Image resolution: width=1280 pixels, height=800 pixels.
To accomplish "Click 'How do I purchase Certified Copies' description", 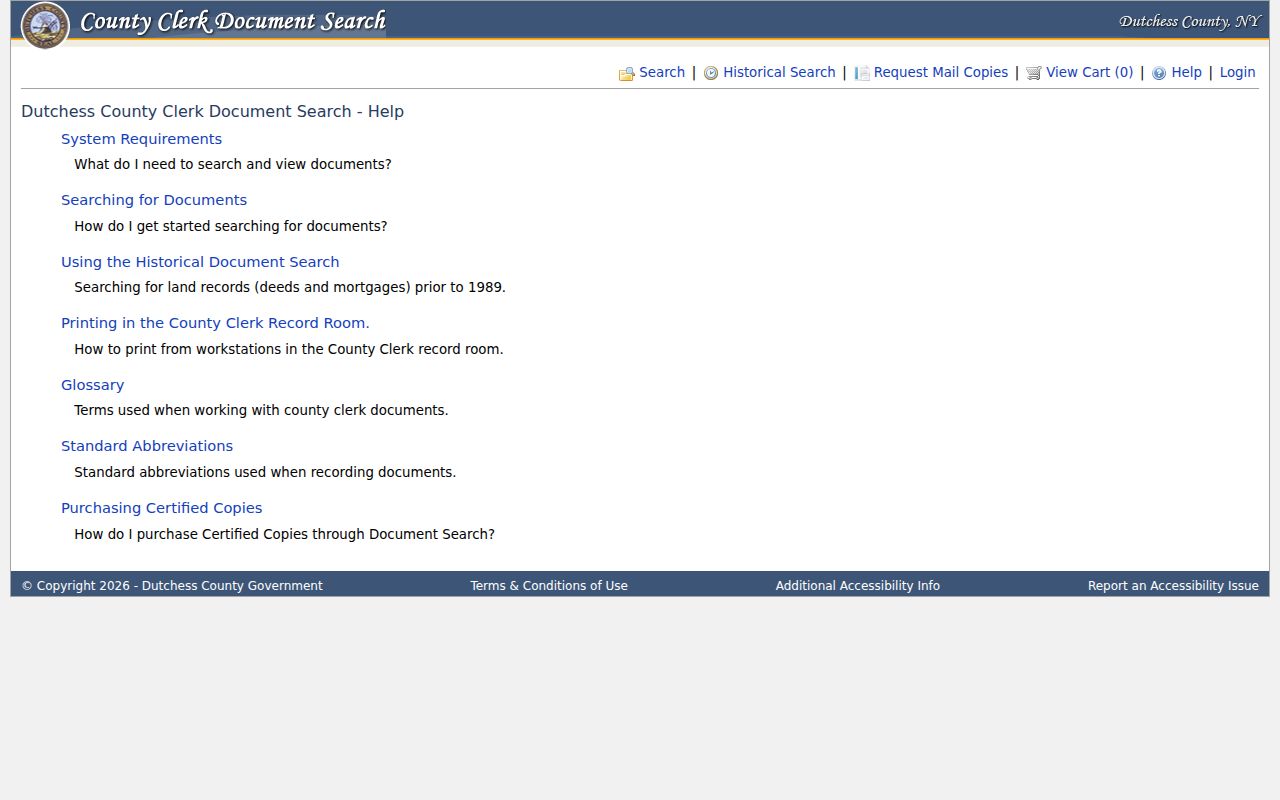I will tap(285, 534).
